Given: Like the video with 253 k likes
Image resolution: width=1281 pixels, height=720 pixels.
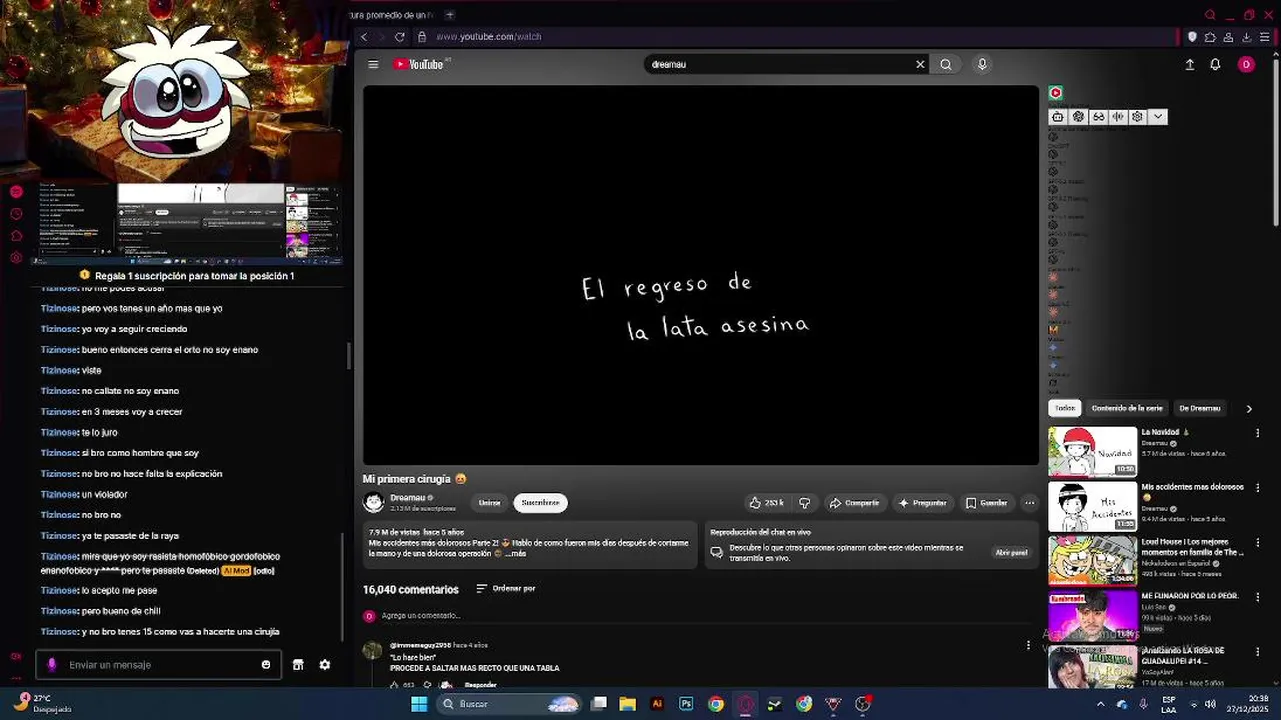Looking at the screenshot, I should 766,503.
